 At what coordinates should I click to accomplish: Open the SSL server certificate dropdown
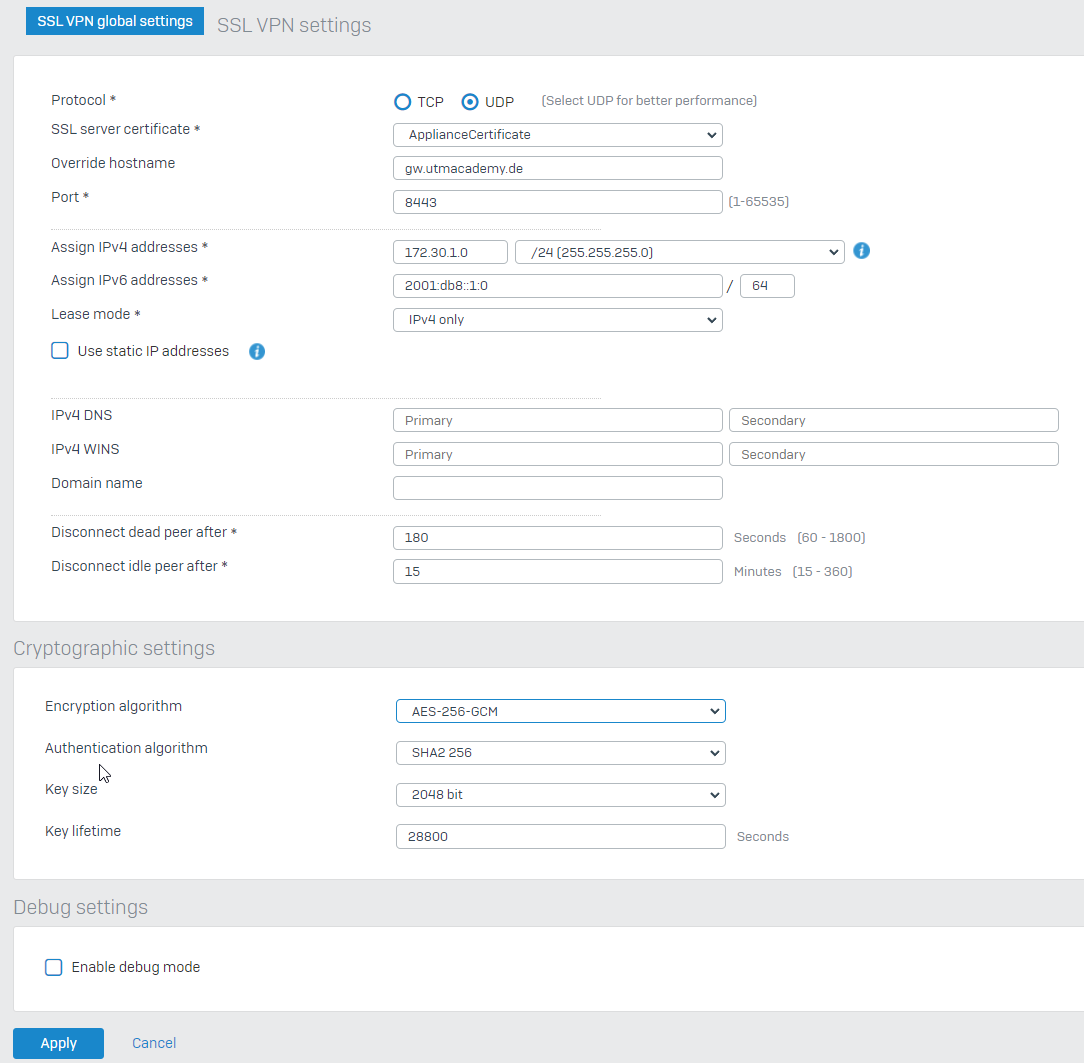pyautogui.click(x=557, y=134)
